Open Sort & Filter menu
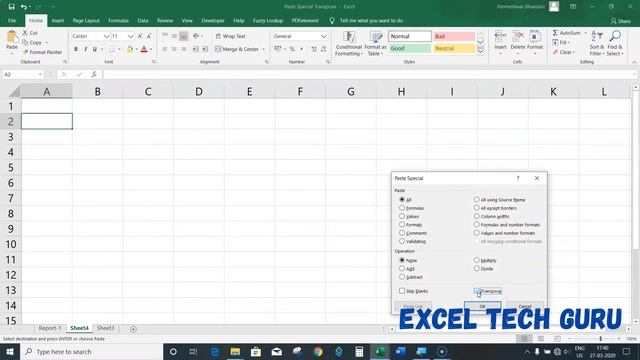 [x=596, y=43]
